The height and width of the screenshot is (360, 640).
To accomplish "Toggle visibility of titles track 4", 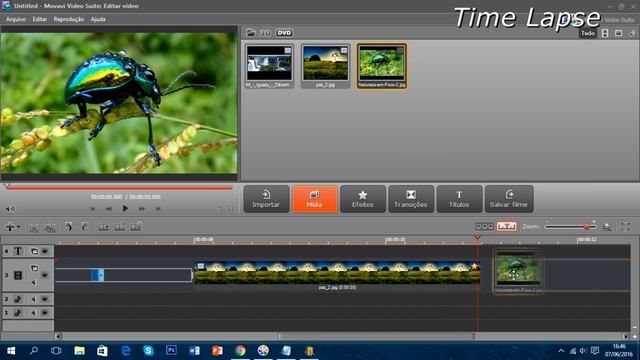I will [x=45, y=251].
